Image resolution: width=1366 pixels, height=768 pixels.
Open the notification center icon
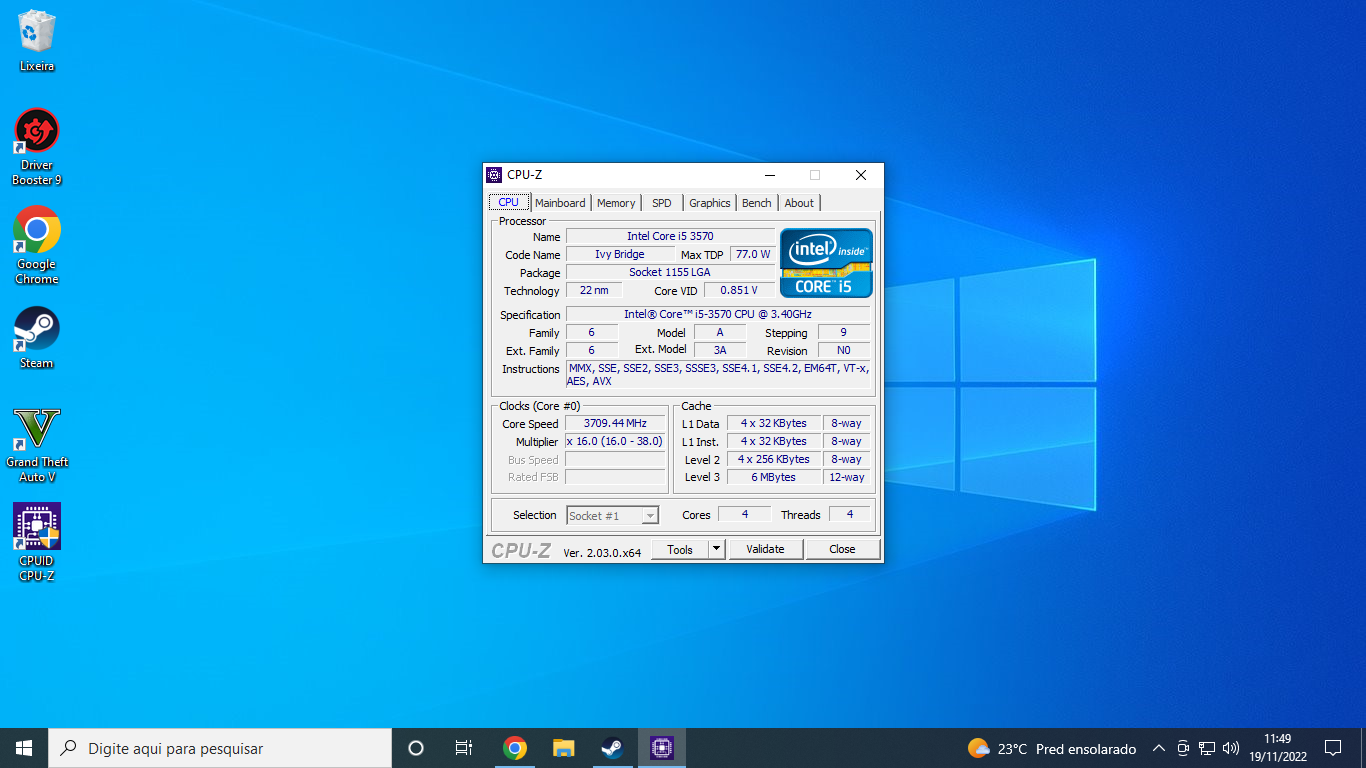pyautogui.click(x=1333, y=748)
